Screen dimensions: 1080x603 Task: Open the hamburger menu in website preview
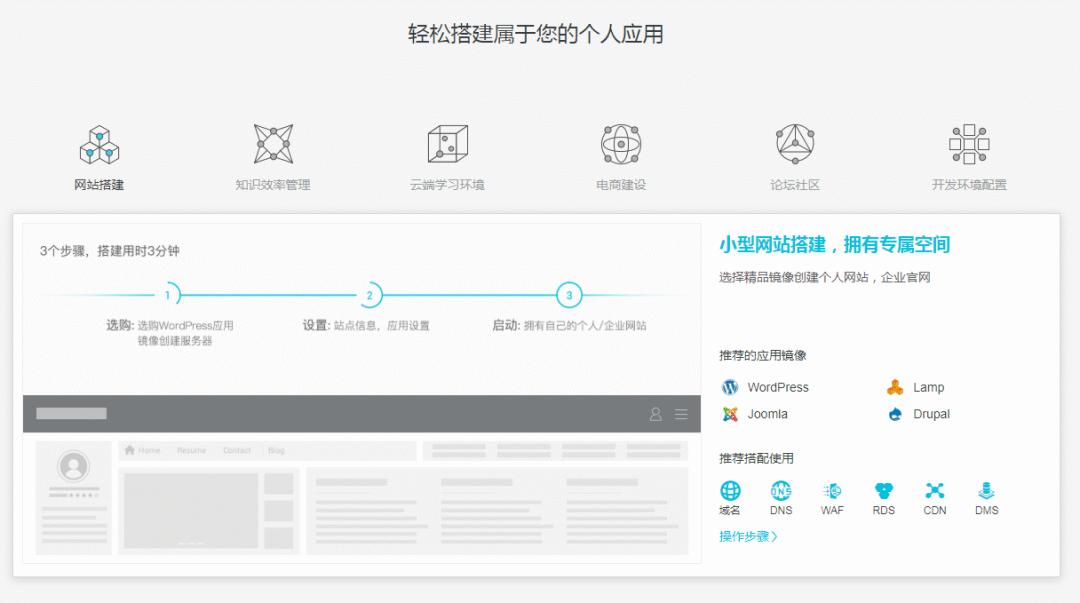(x=682, y=413)
